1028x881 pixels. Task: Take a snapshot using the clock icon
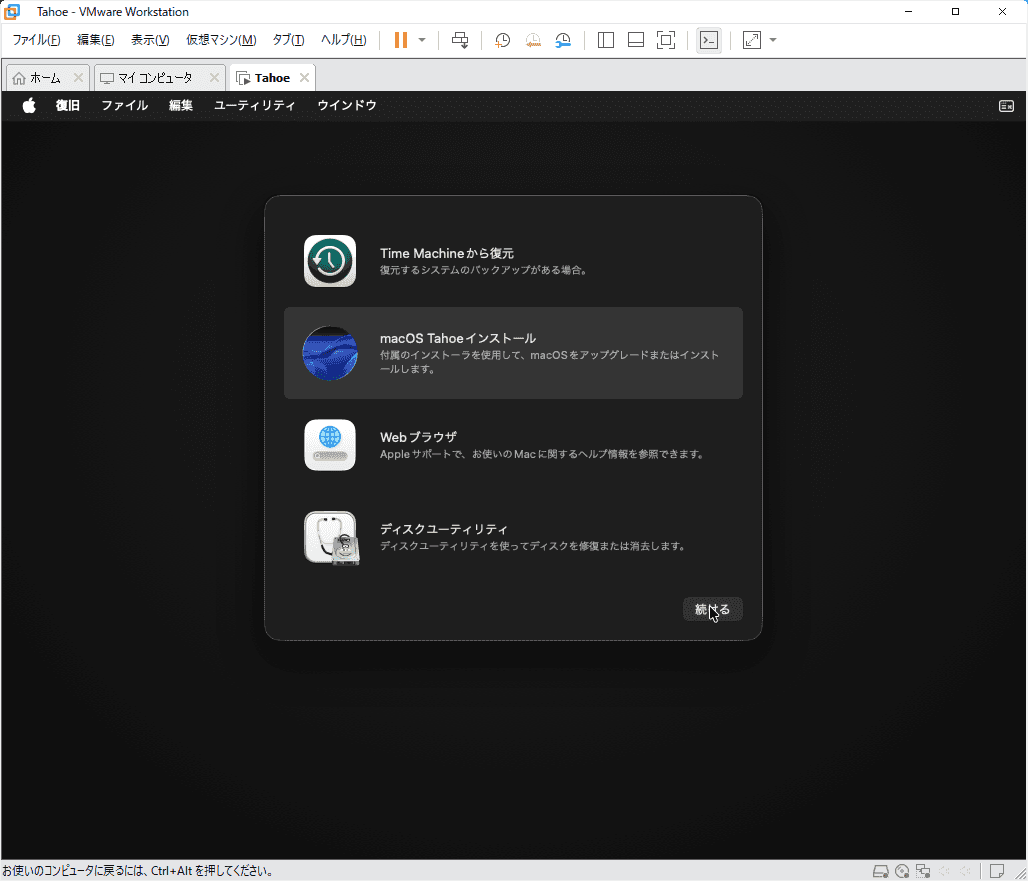pos(502,40)
